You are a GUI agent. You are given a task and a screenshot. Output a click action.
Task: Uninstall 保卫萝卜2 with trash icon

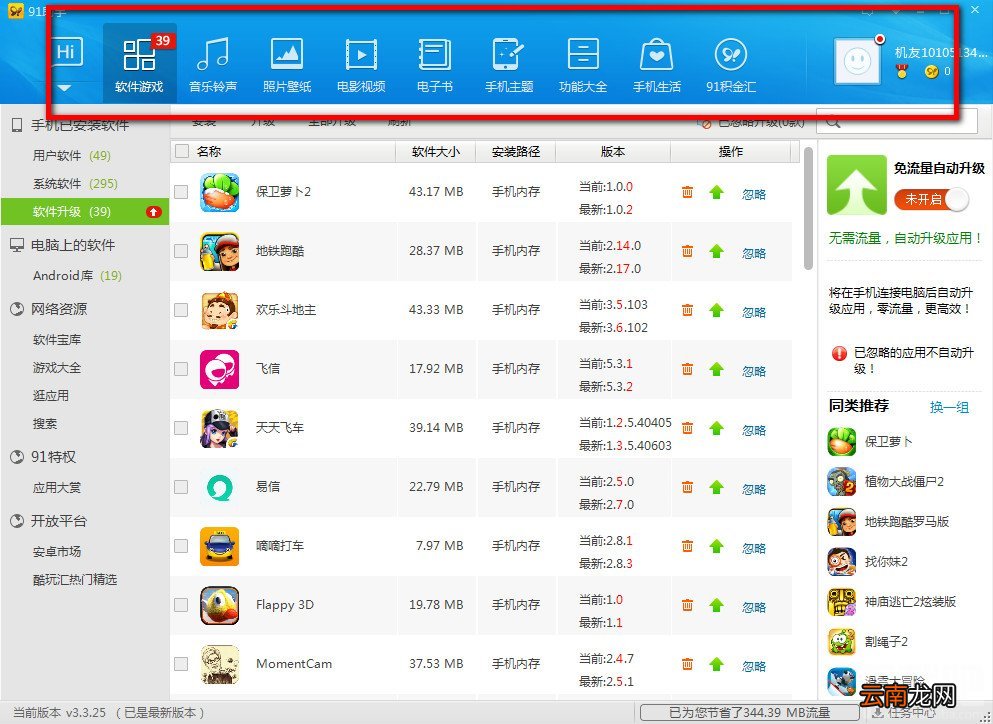(687, 192)
